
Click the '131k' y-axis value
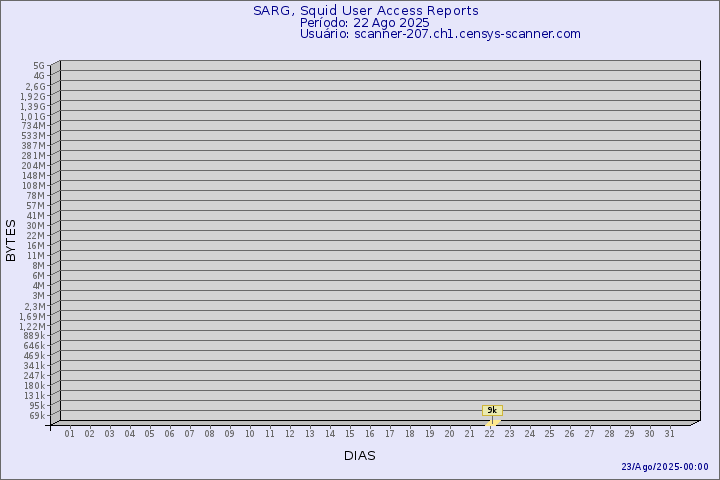click(34, 396)
